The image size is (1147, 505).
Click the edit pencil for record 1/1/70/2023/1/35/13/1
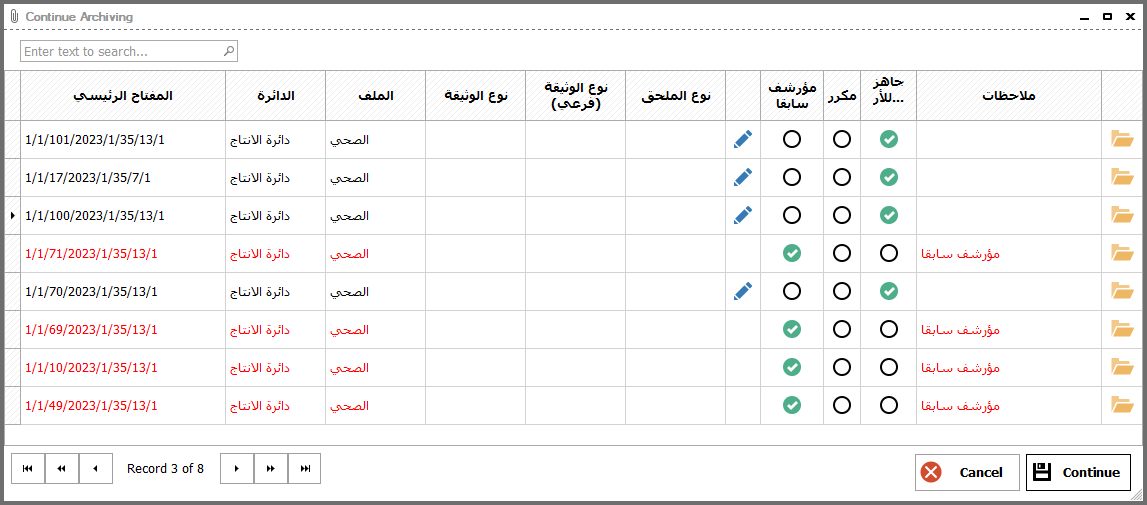742,291
